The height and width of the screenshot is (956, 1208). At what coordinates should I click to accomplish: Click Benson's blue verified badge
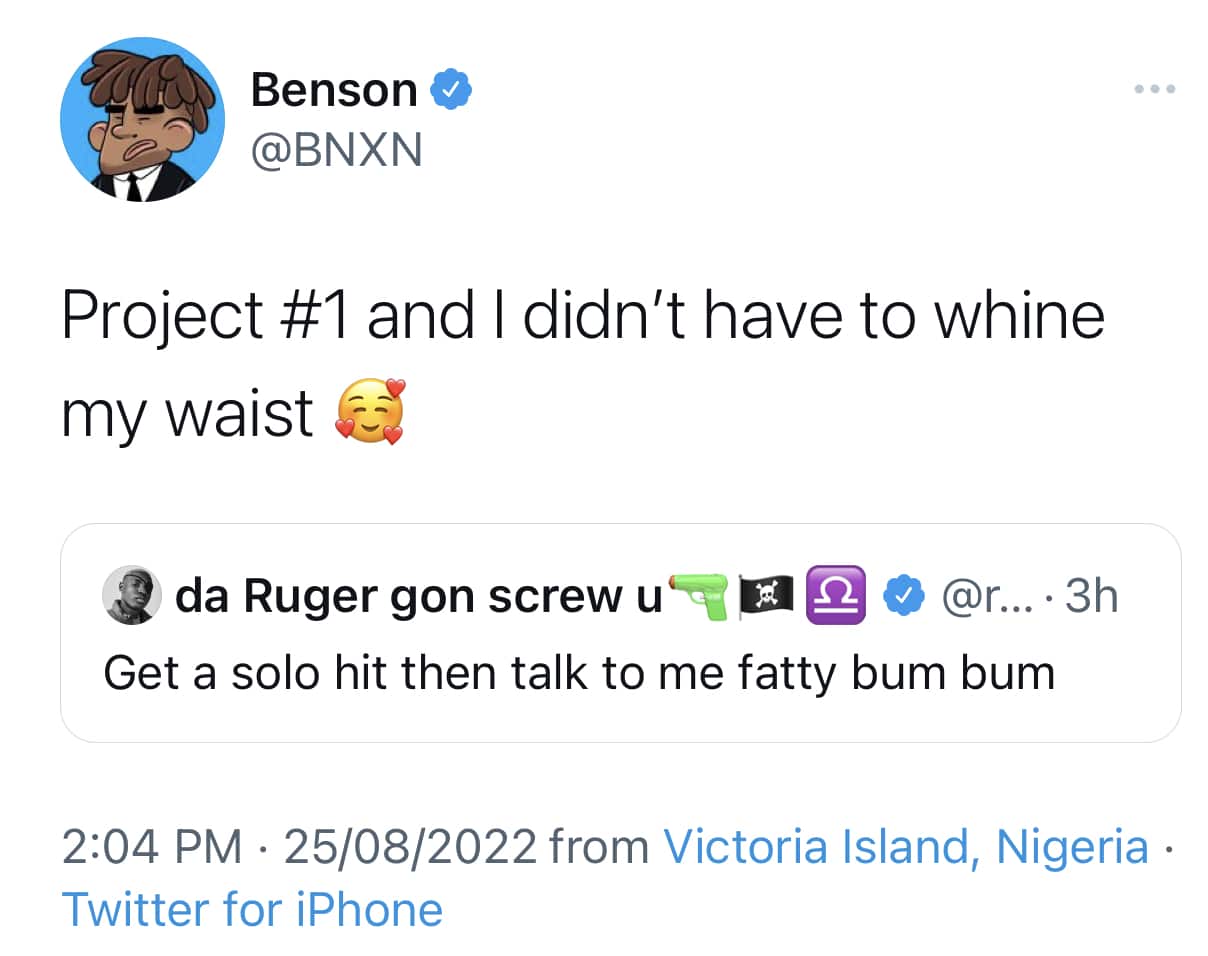pyautogui.click(x=451, y=91)
